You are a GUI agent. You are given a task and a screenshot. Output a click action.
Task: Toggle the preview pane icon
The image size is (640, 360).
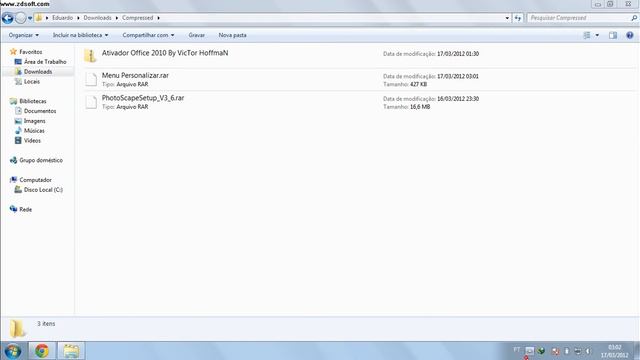tap(613, 36)
